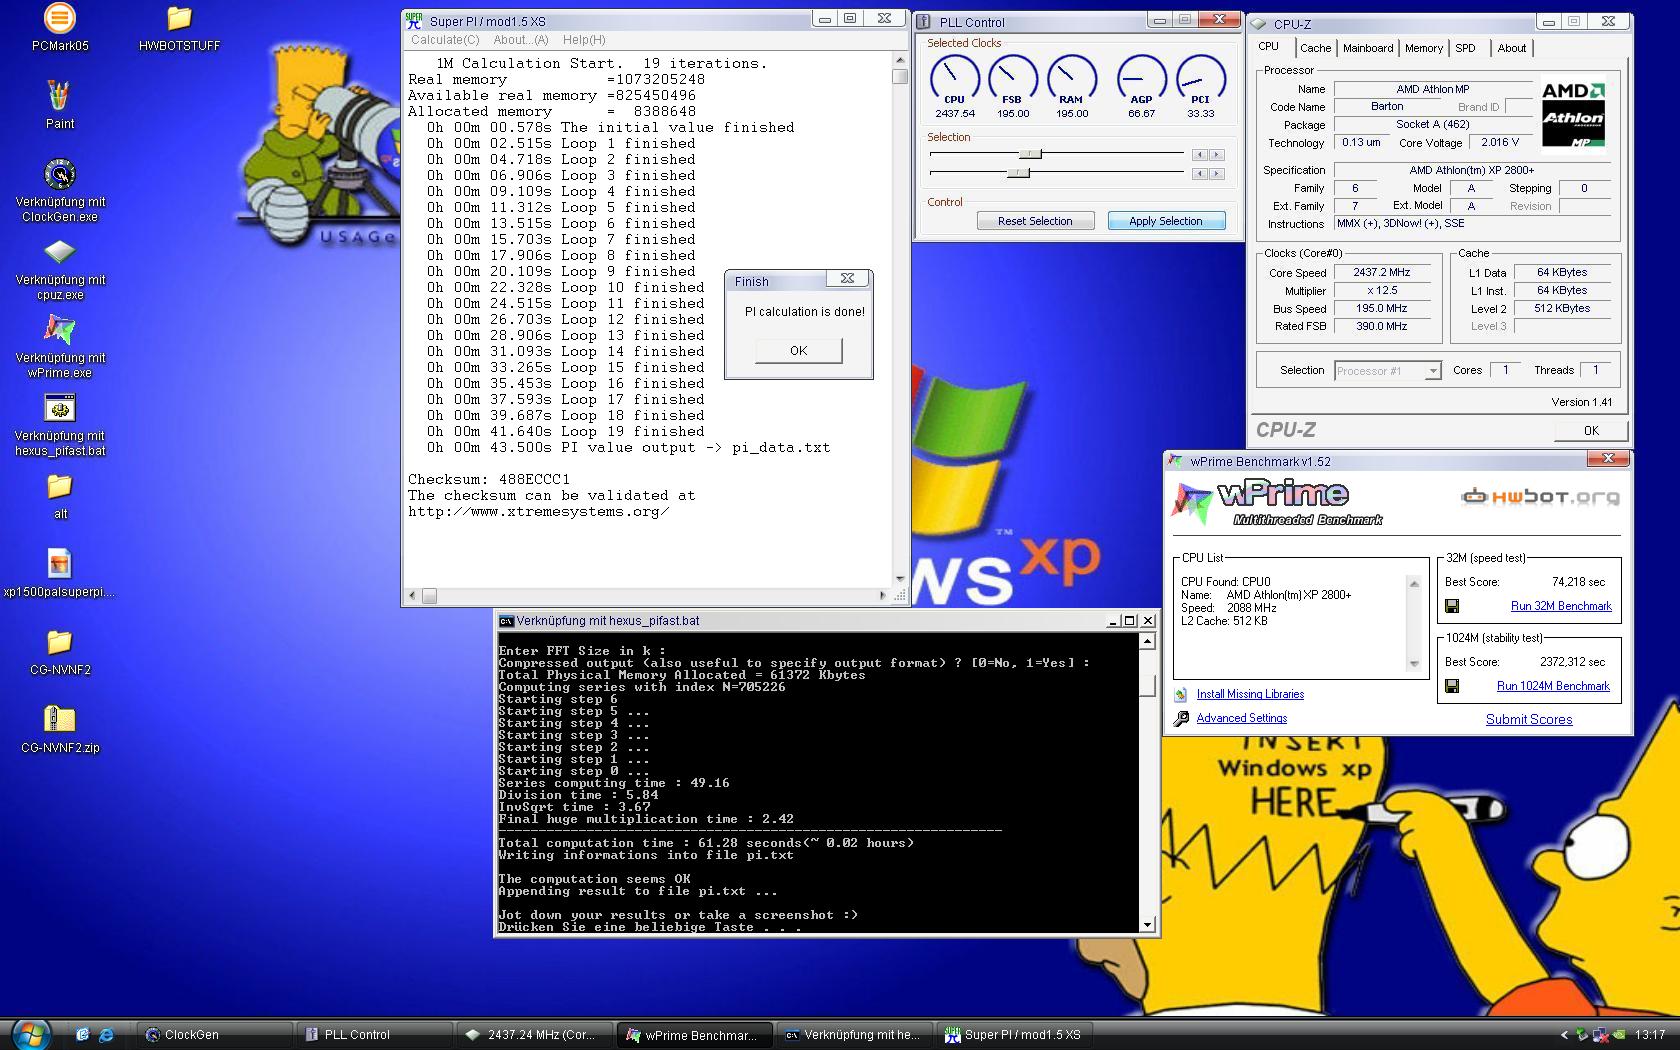The width and height of the screenshot is (1680, 1050).
Task: Click Apply Selection in PLL Control
Action: click(1166, 221)
